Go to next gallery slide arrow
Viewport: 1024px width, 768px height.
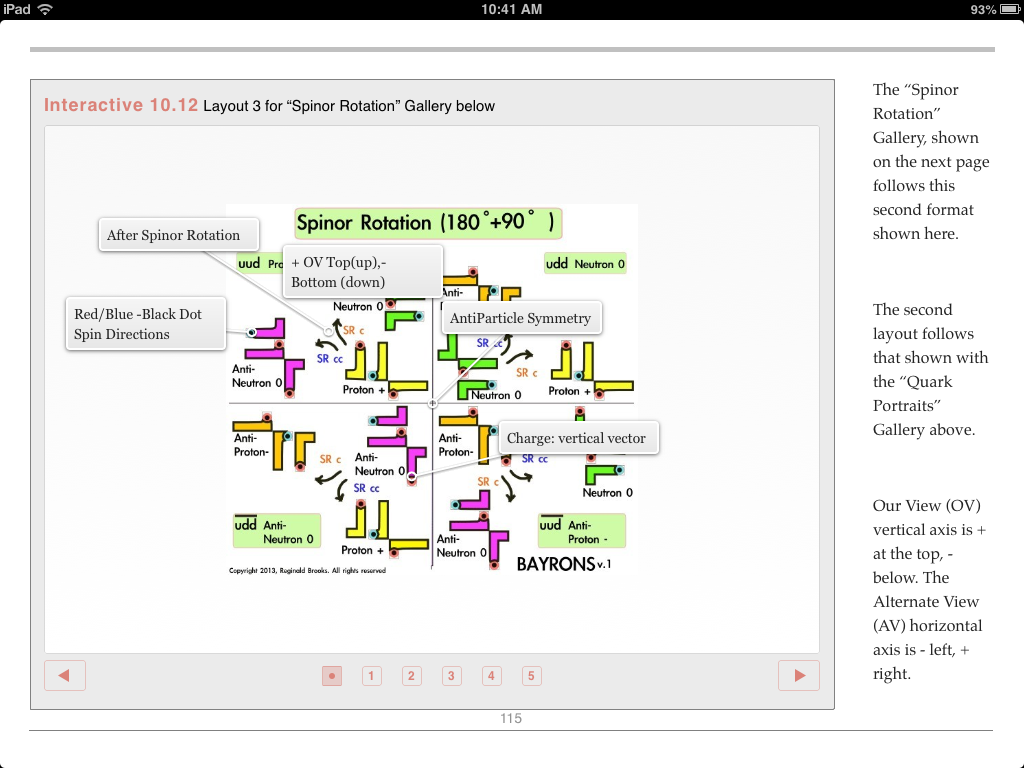[798, 676]
